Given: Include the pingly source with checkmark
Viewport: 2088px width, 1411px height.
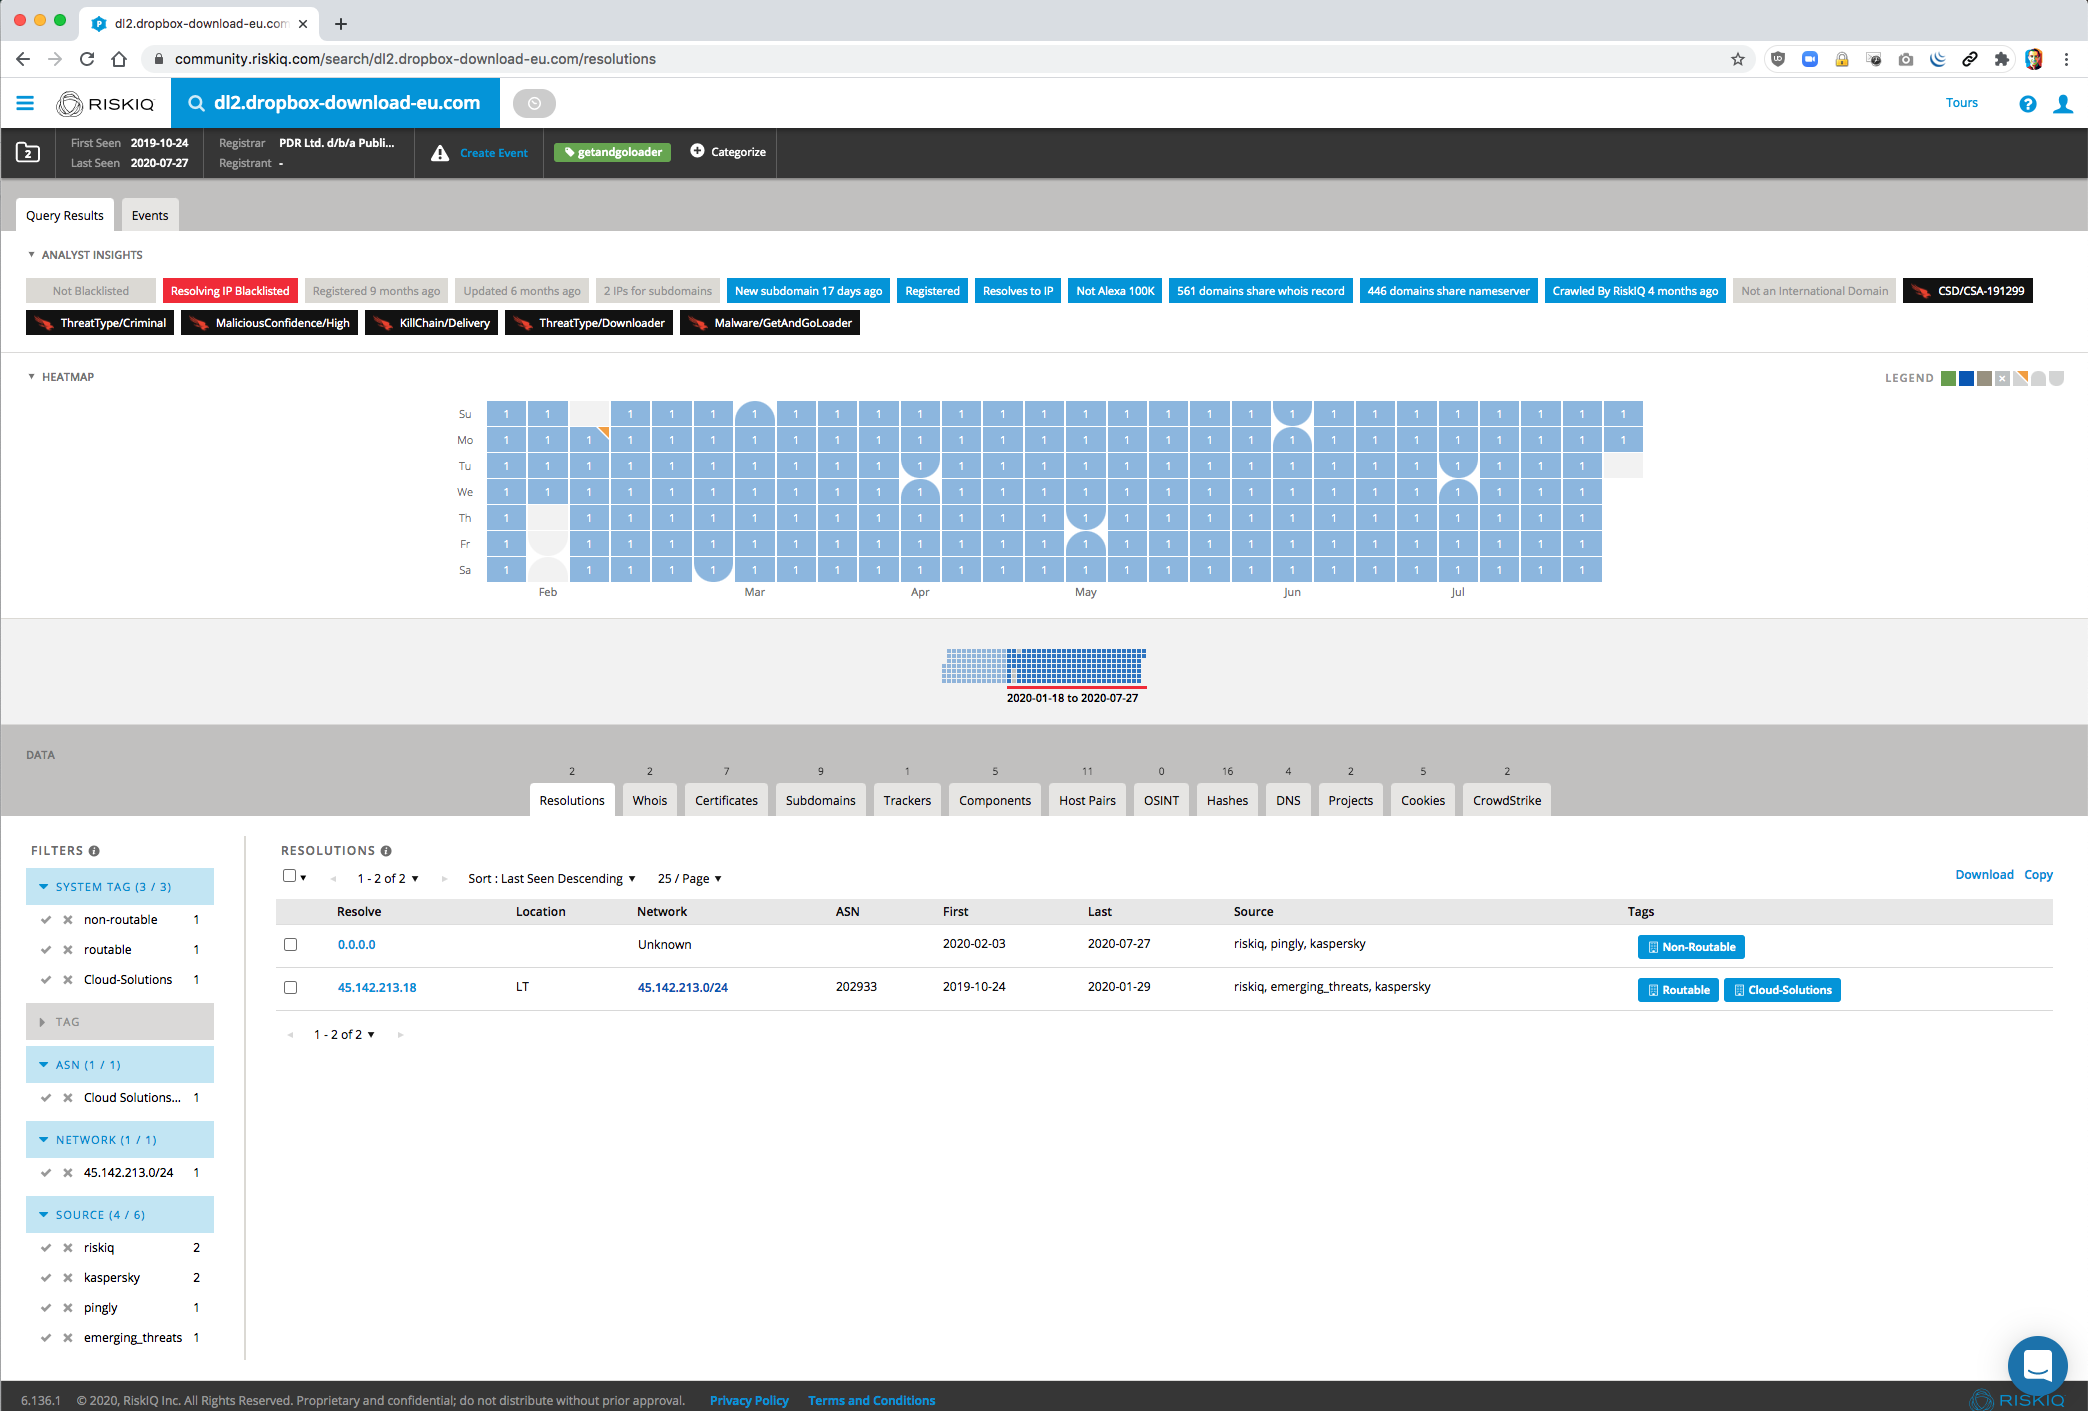Looking at the screenshot, I should tap(46, 1308).
